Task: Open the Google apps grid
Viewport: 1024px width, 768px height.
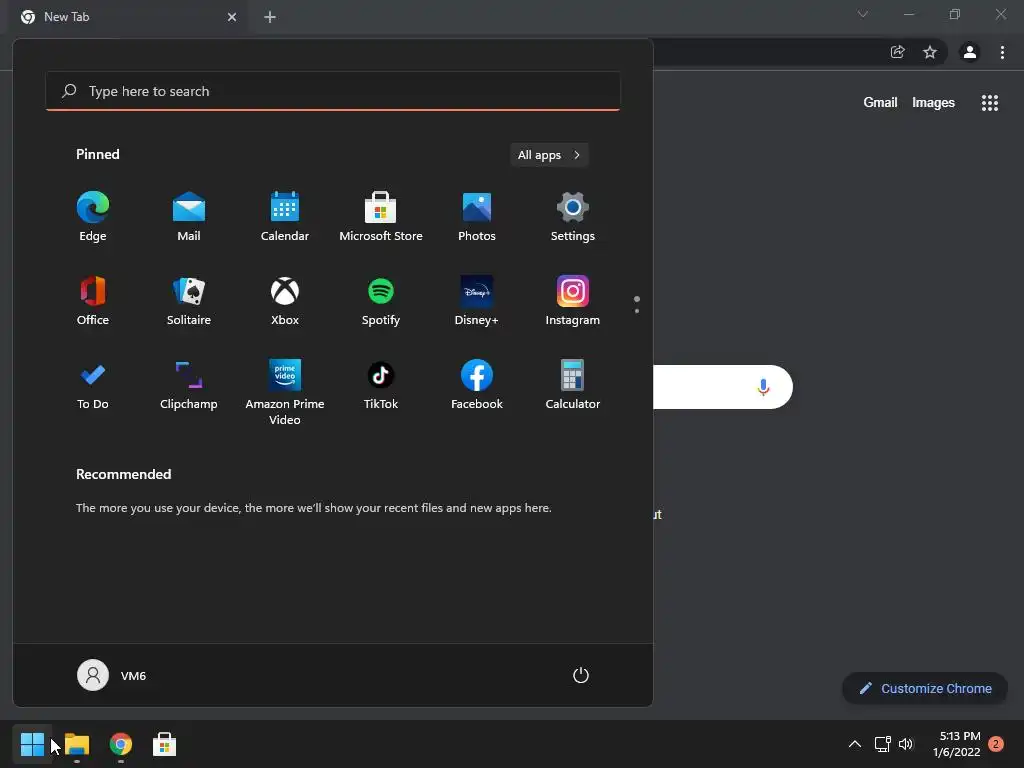Action: (990, 103)
